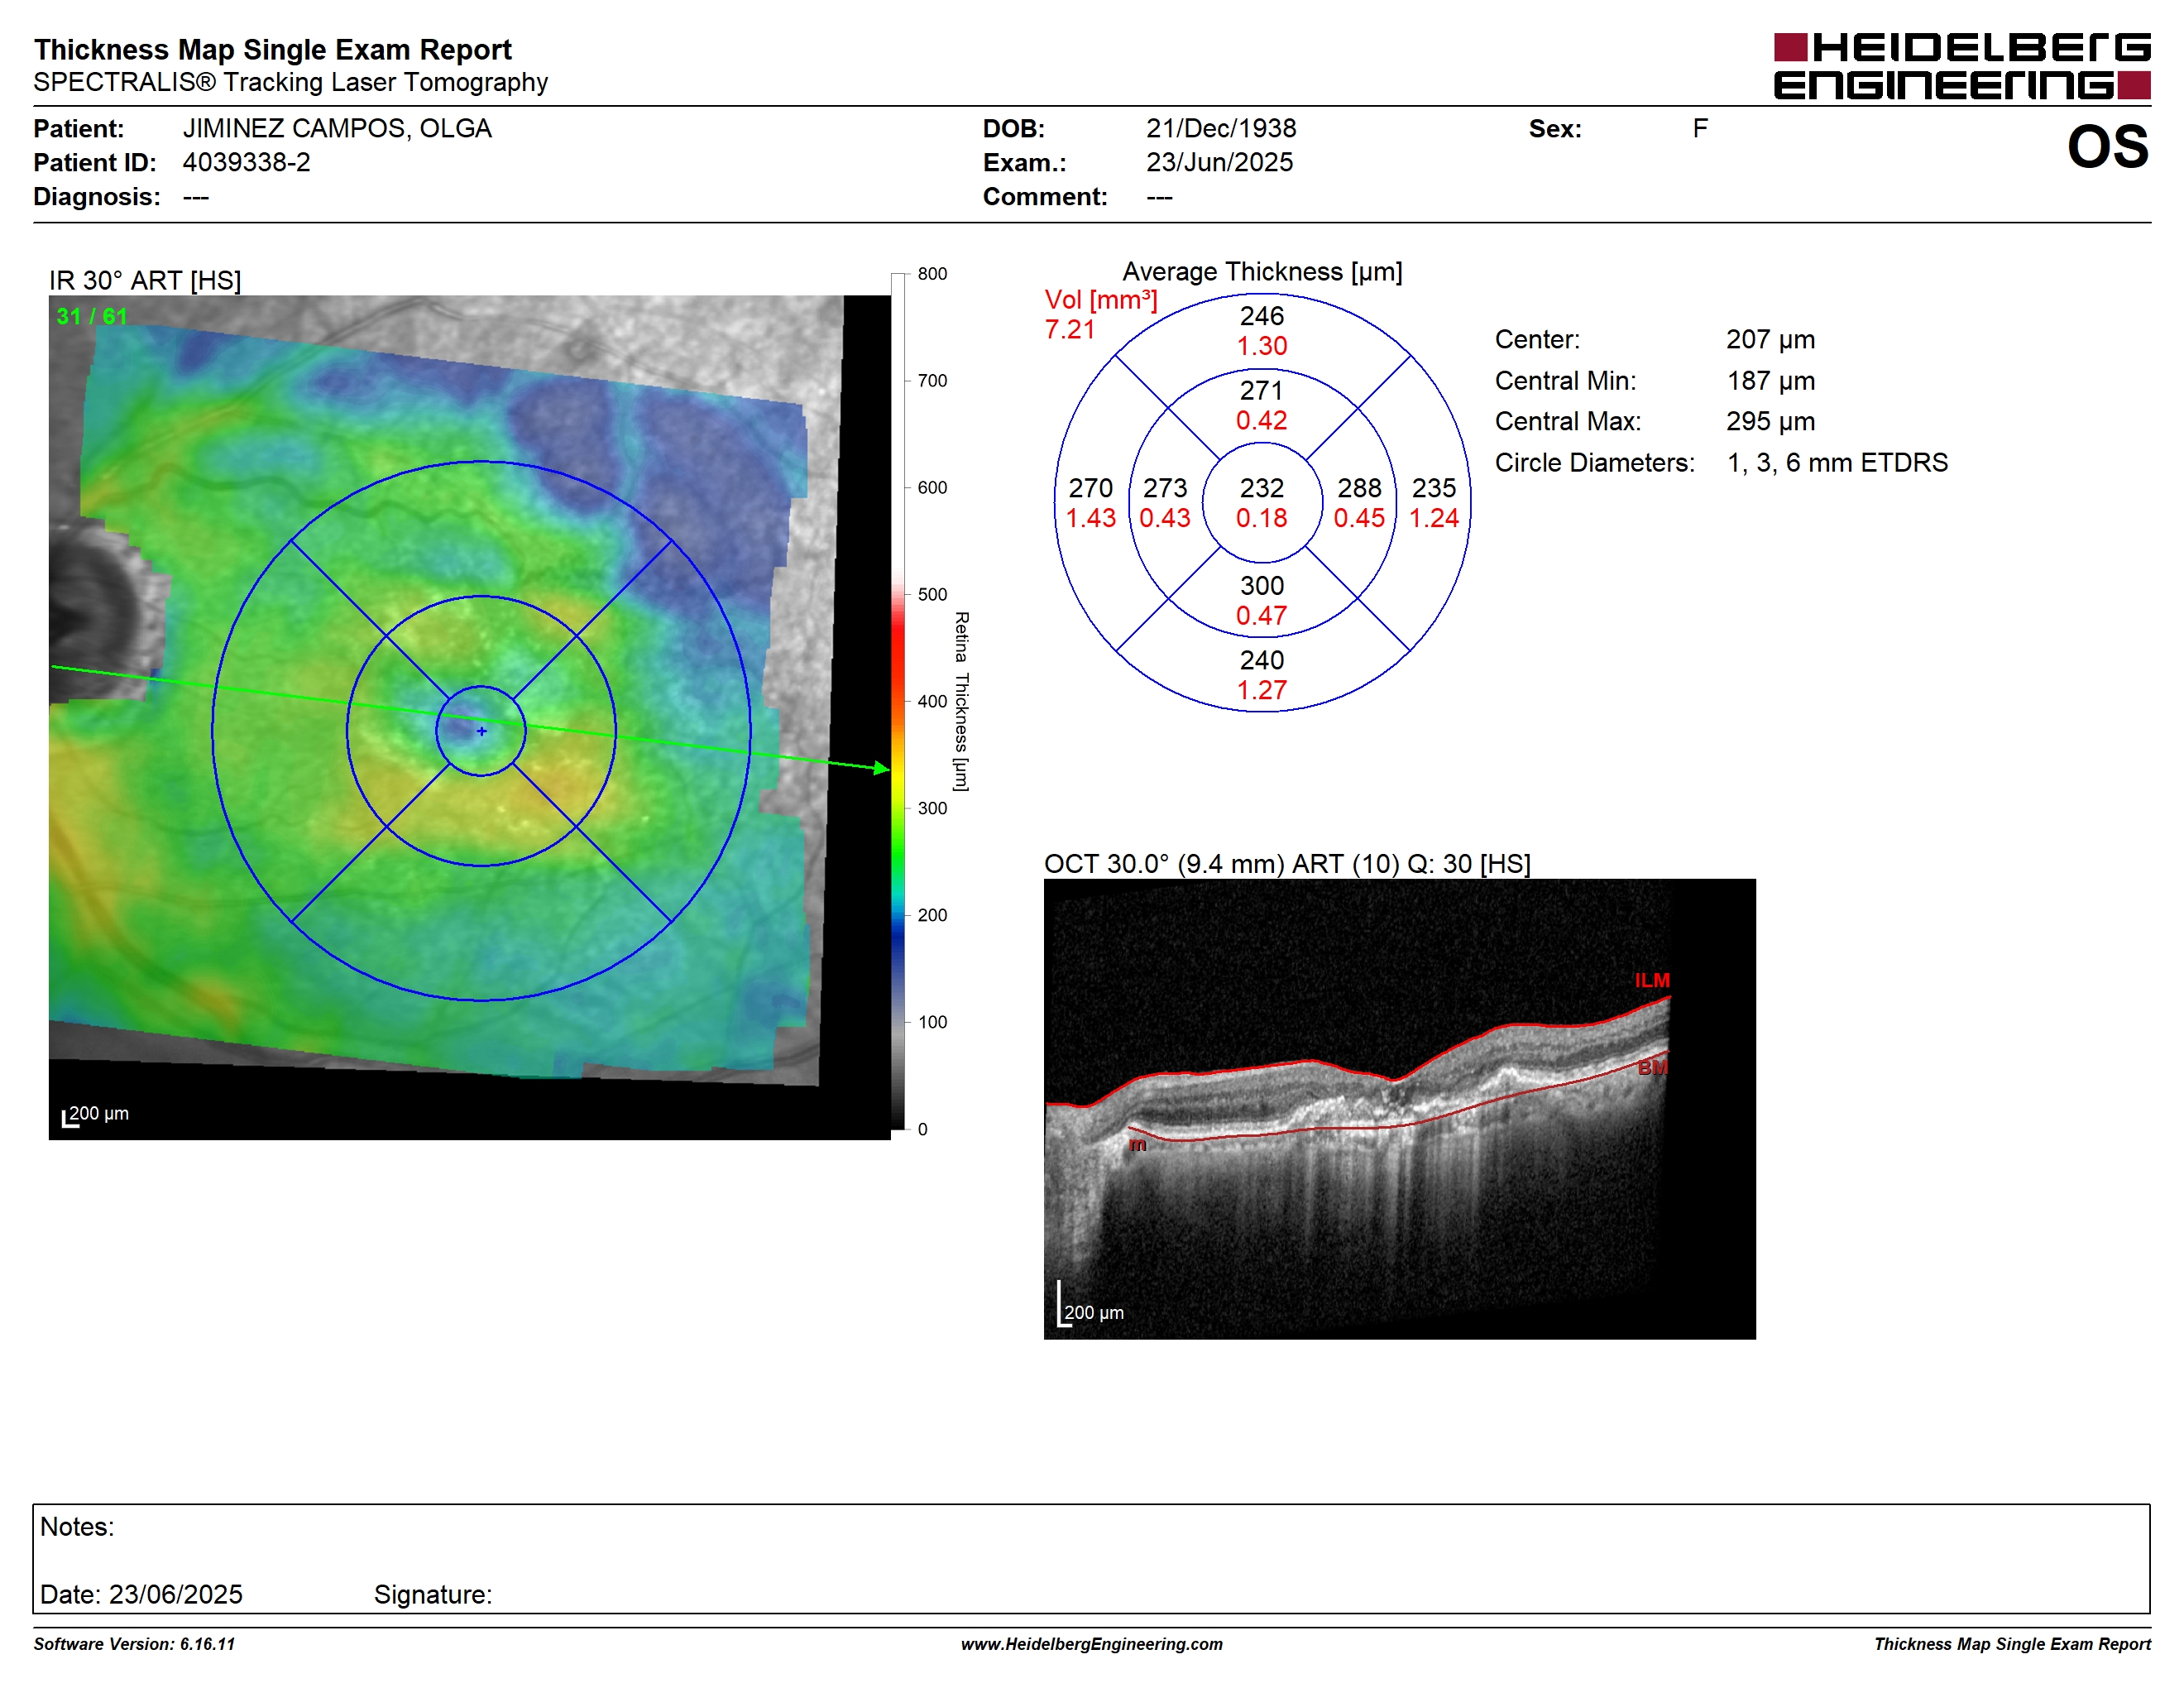Click inner inferior thickness 300

1262,585
